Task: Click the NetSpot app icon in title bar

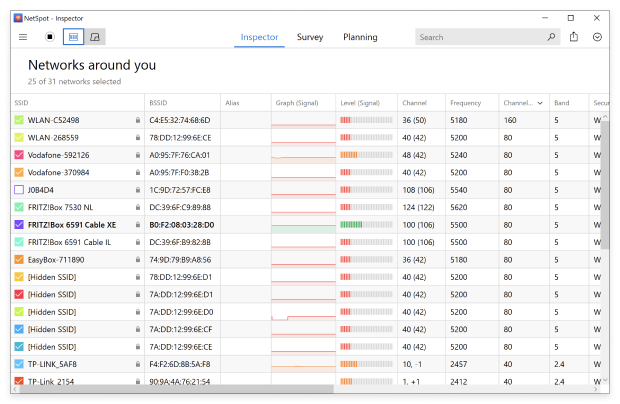Action: 18,18
